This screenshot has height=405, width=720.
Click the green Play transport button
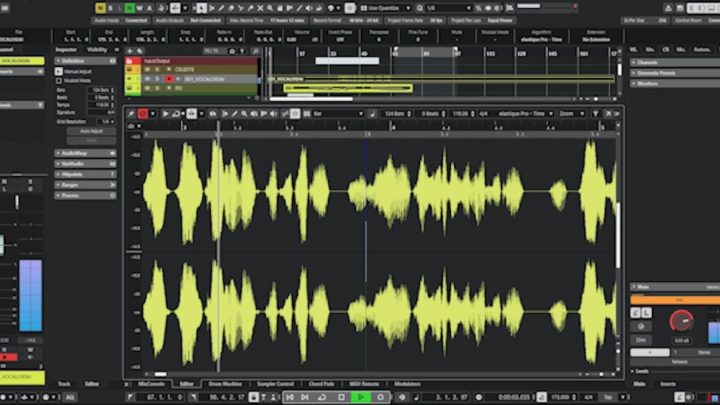pos(360,397)
